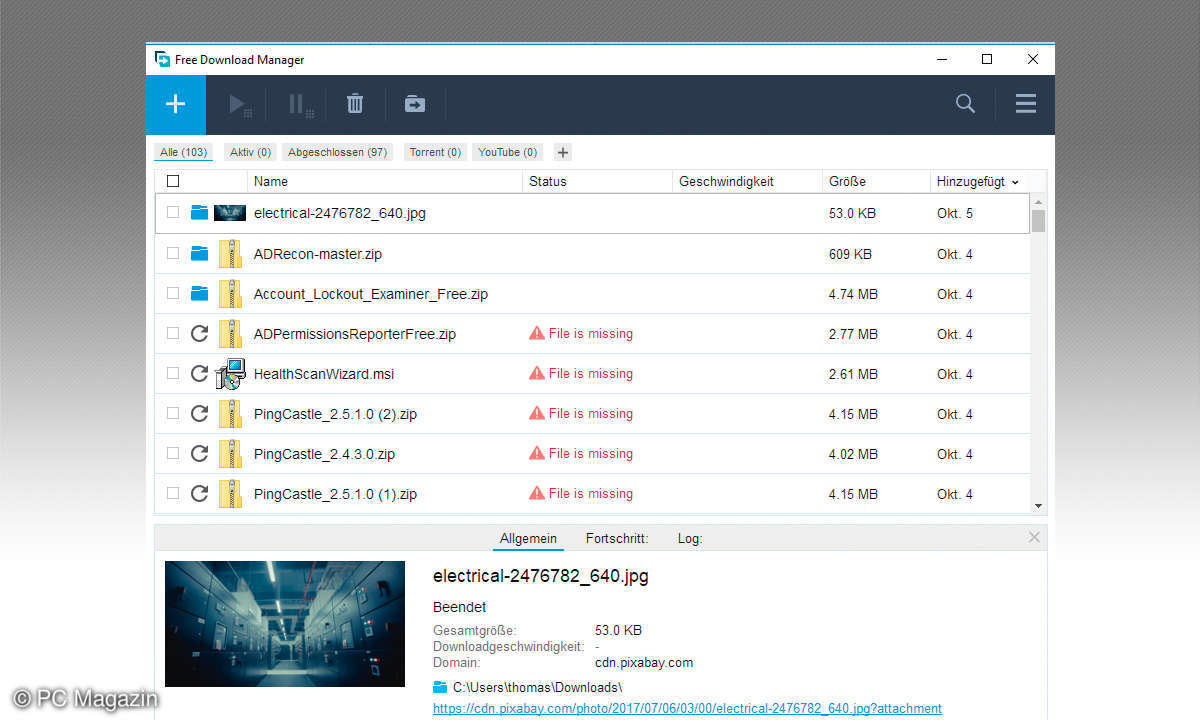
Task: Sort list by Größe column header
Action: click(876, 181)
